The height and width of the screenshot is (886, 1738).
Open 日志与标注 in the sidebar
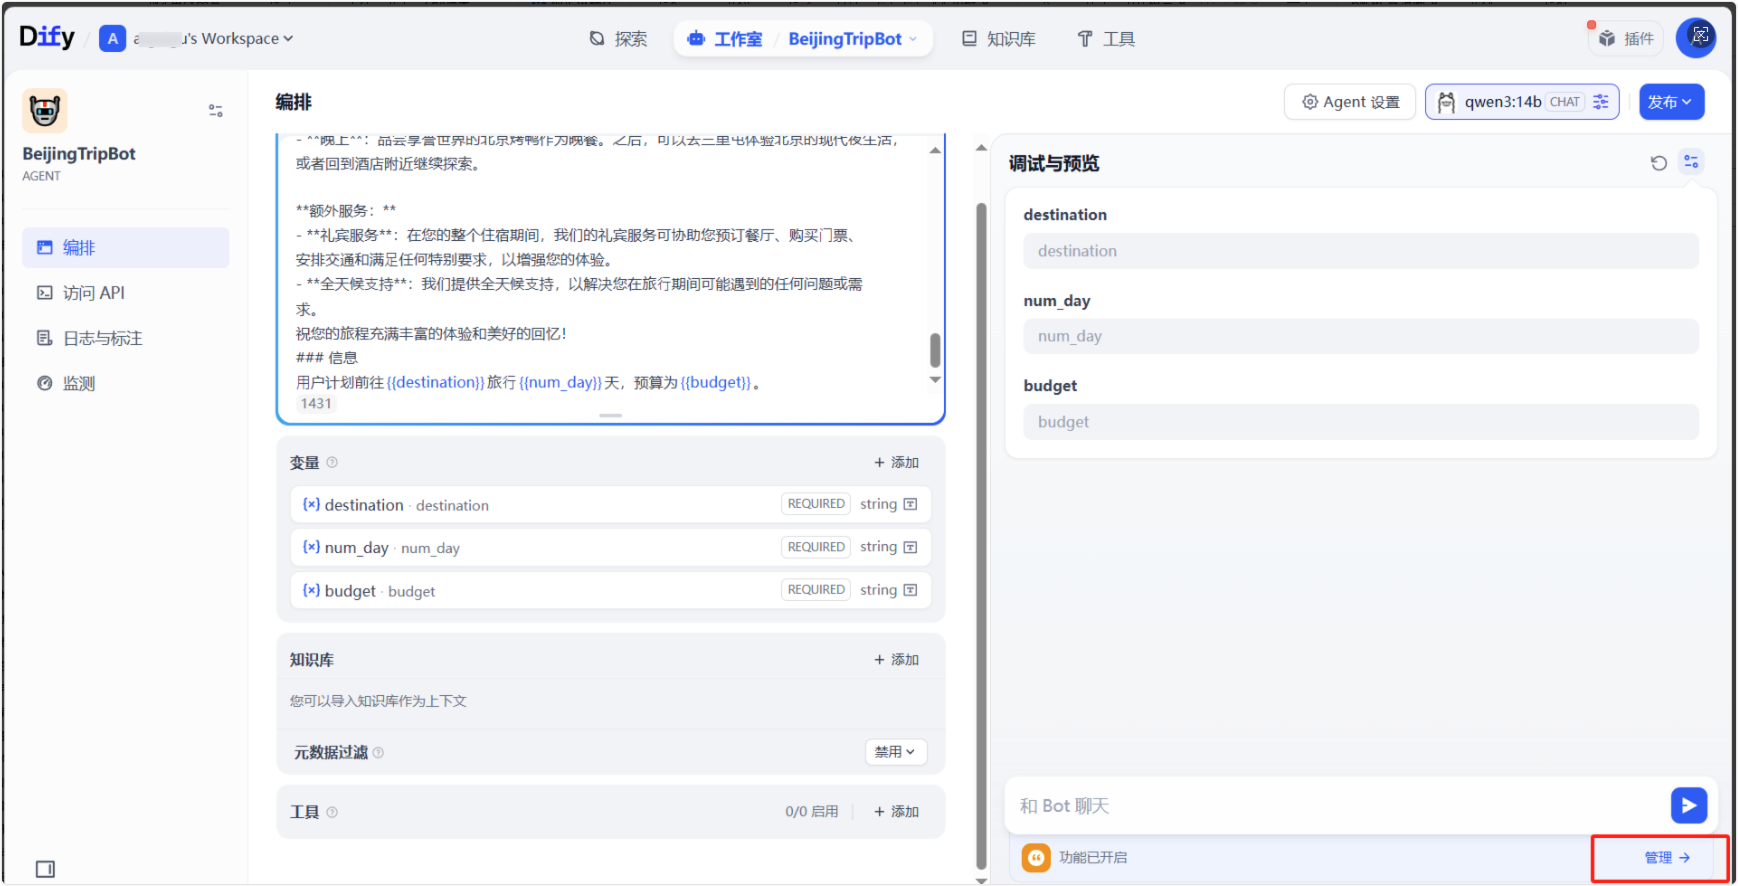coord(126,338)
